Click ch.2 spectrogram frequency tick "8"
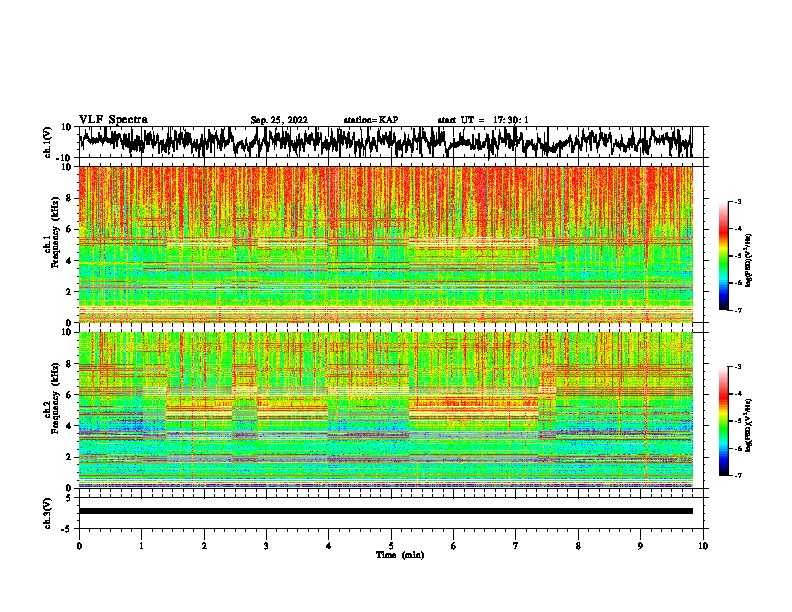 coord(69,364)
